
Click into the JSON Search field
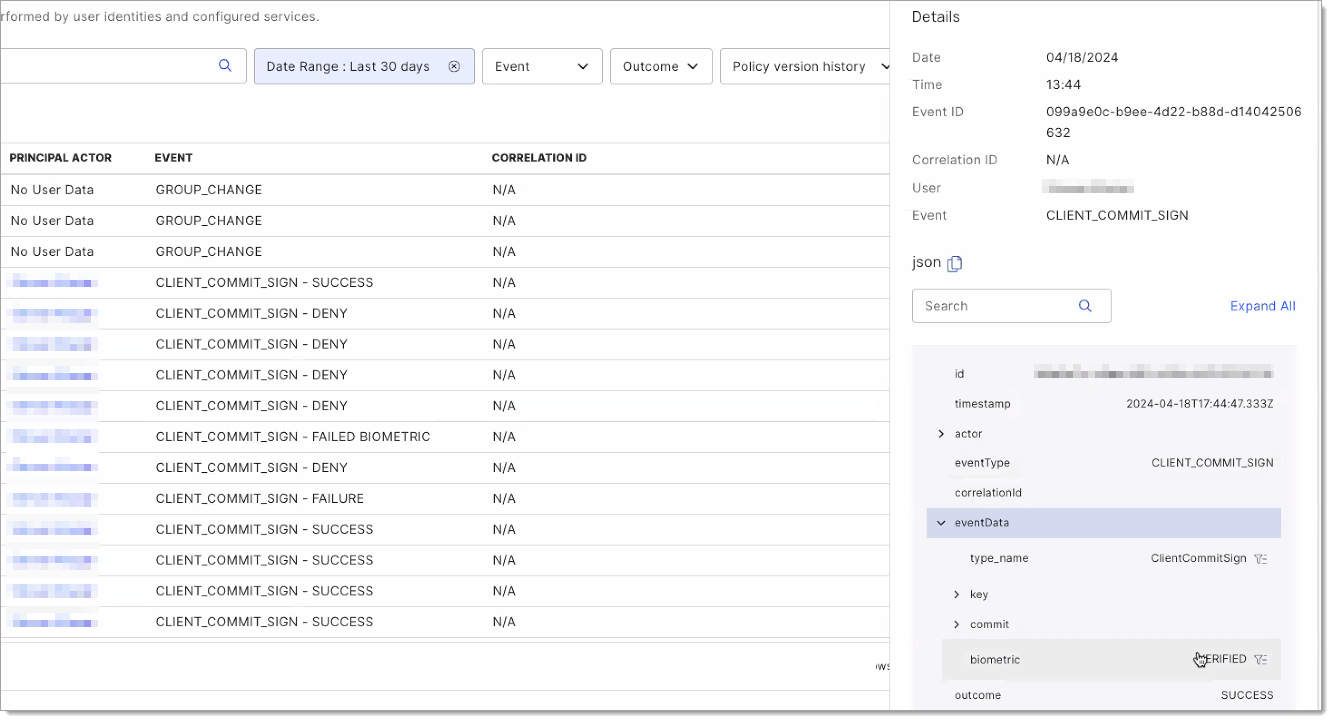click(995, 306)
